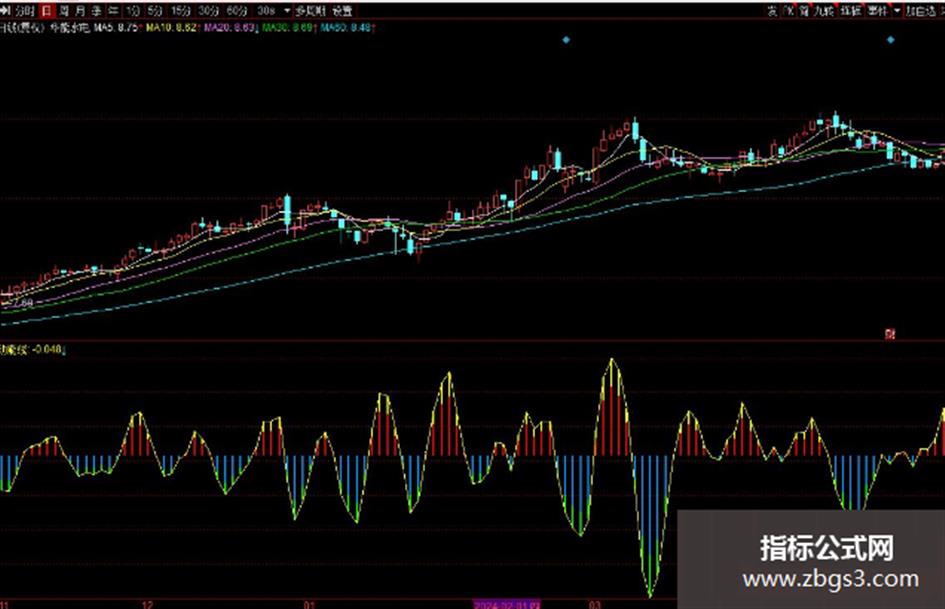This screenshot has height=609, width=945.
Task: Select the 60分 period
Action: tap(237, 10)
